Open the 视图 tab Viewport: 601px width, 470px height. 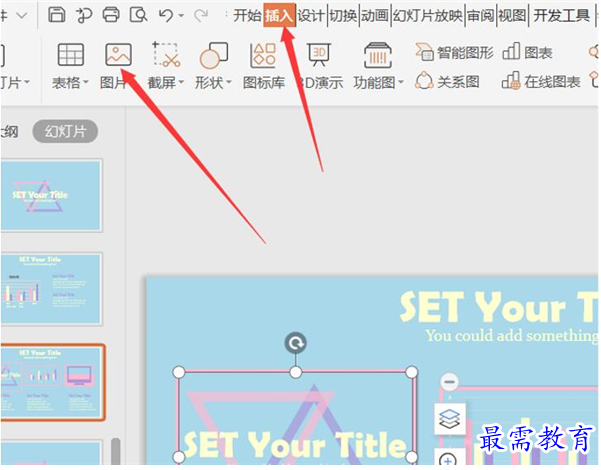[512, 16]
